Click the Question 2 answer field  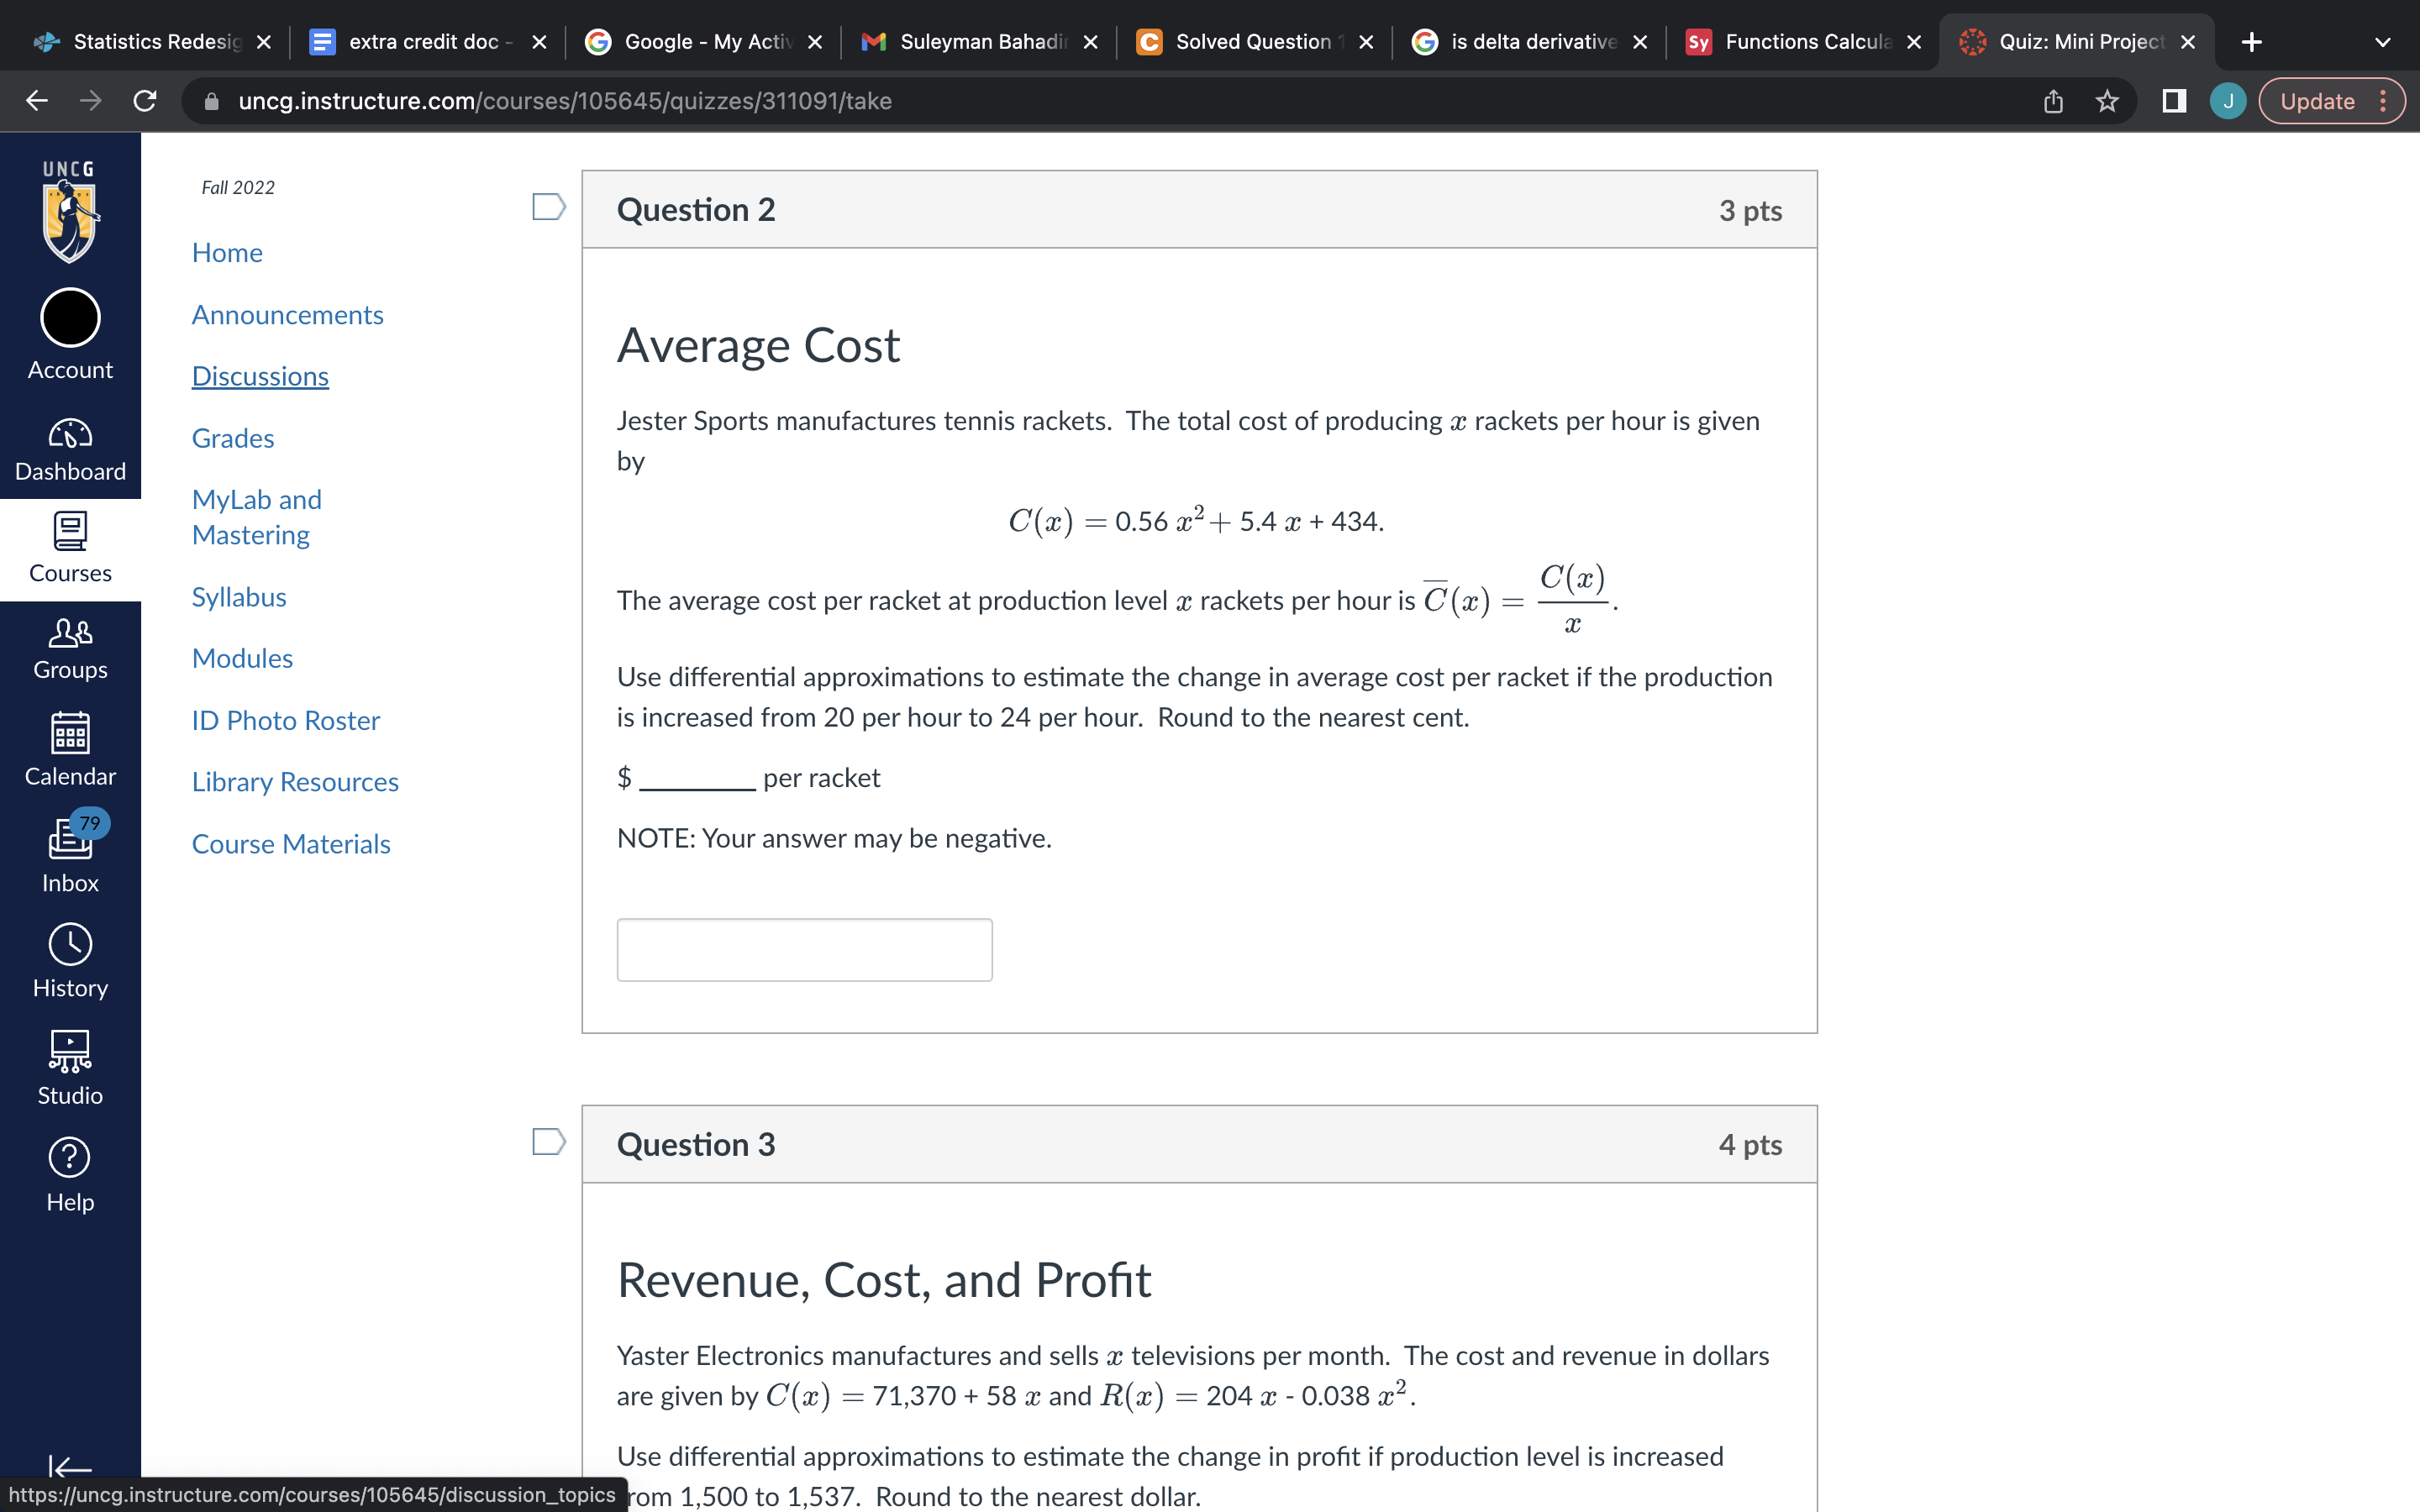click(804, 949)
